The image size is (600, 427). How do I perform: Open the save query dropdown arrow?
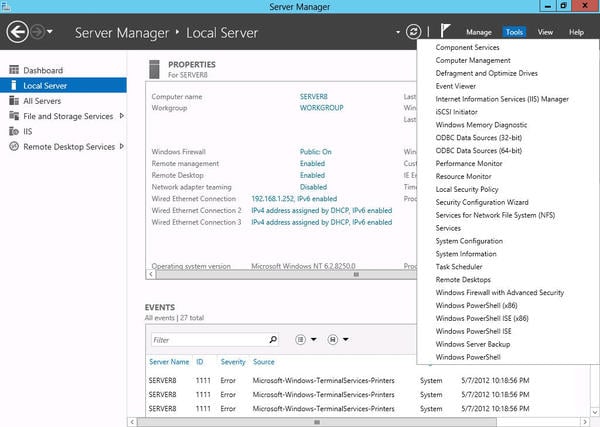(346, 339)
